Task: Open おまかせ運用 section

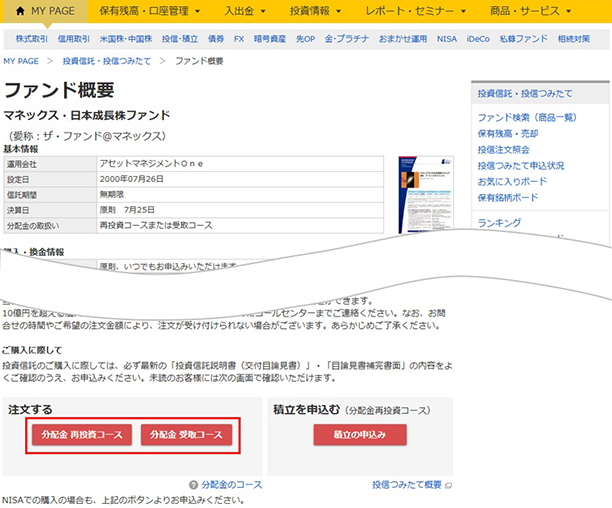Action: (403, 39)
